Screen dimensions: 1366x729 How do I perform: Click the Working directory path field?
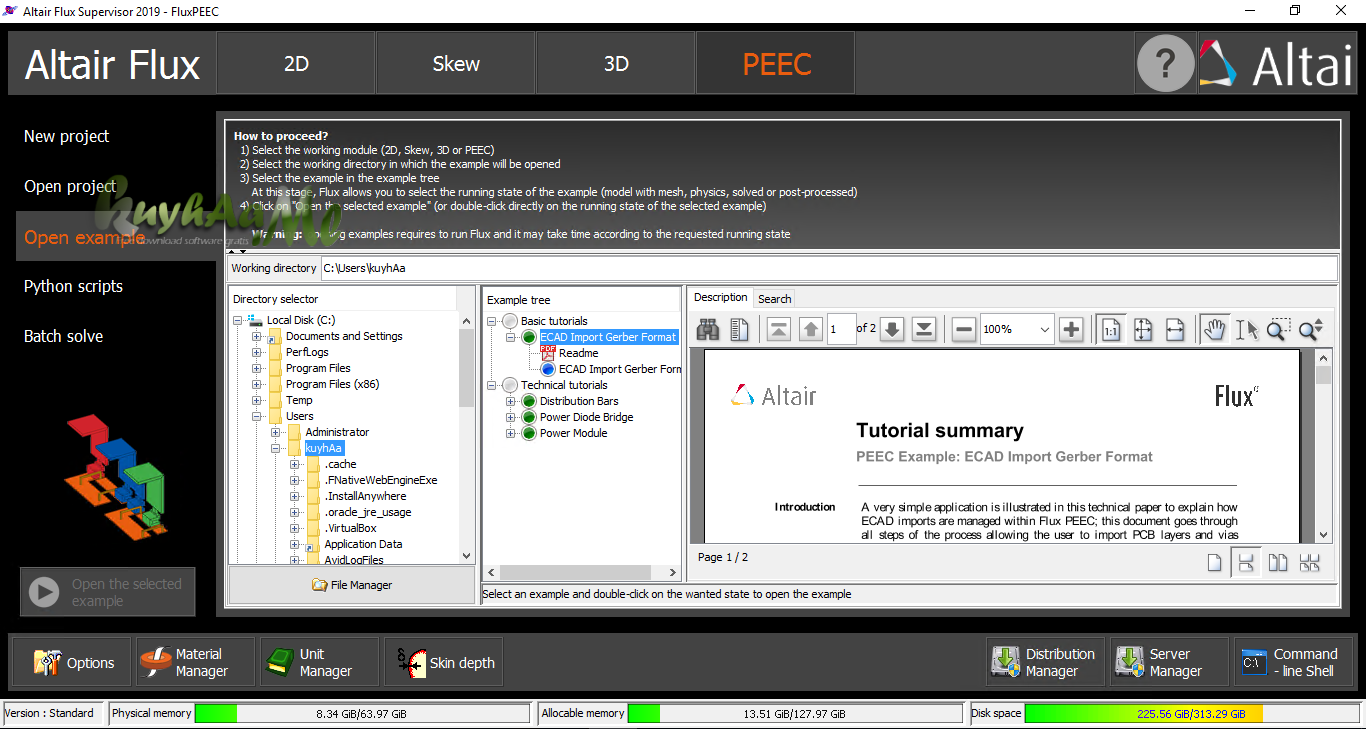828,268
